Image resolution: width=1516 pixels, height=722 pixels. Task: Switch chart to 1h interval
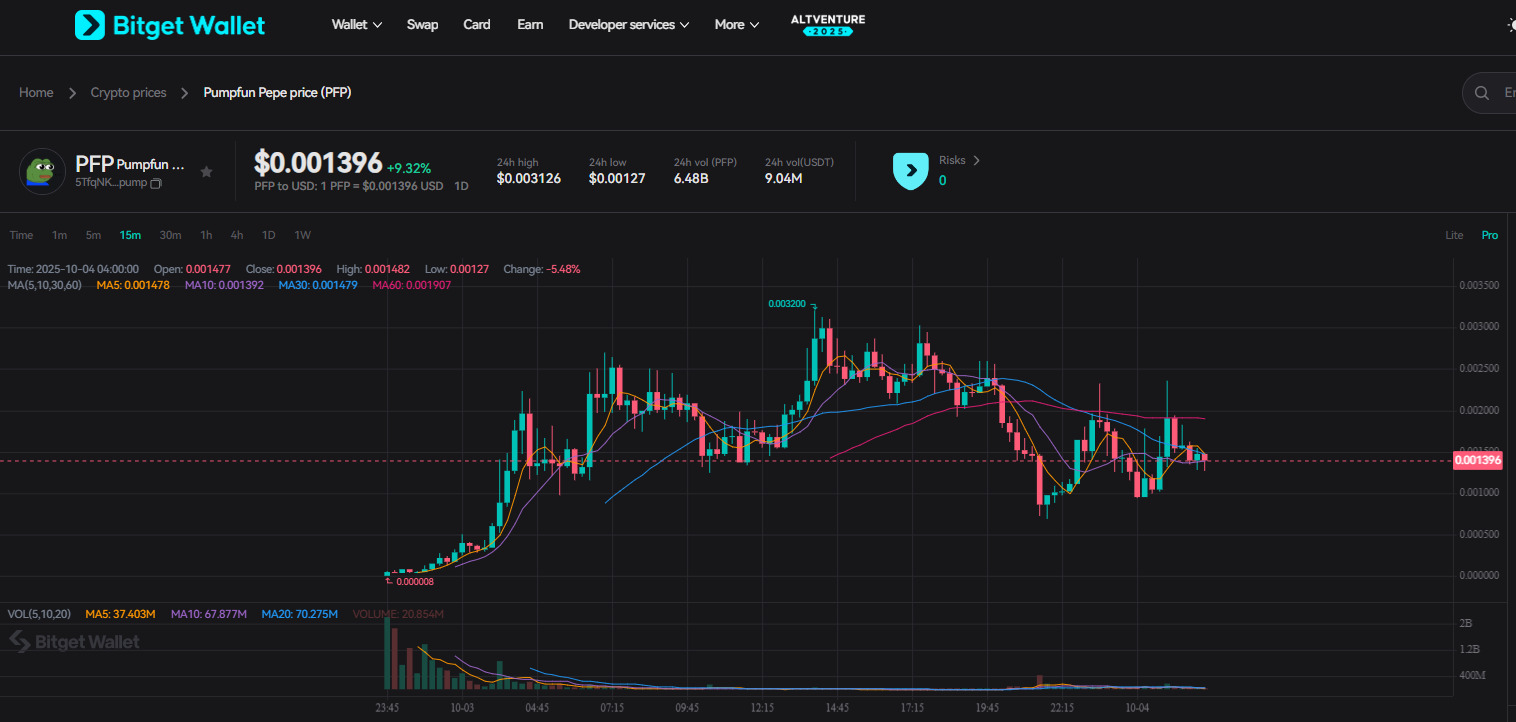206,235
